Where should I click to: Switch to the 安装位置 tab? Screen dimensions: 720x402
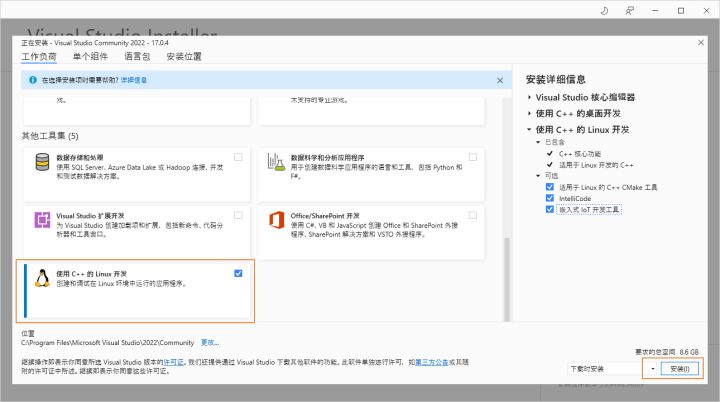[184, 57]
